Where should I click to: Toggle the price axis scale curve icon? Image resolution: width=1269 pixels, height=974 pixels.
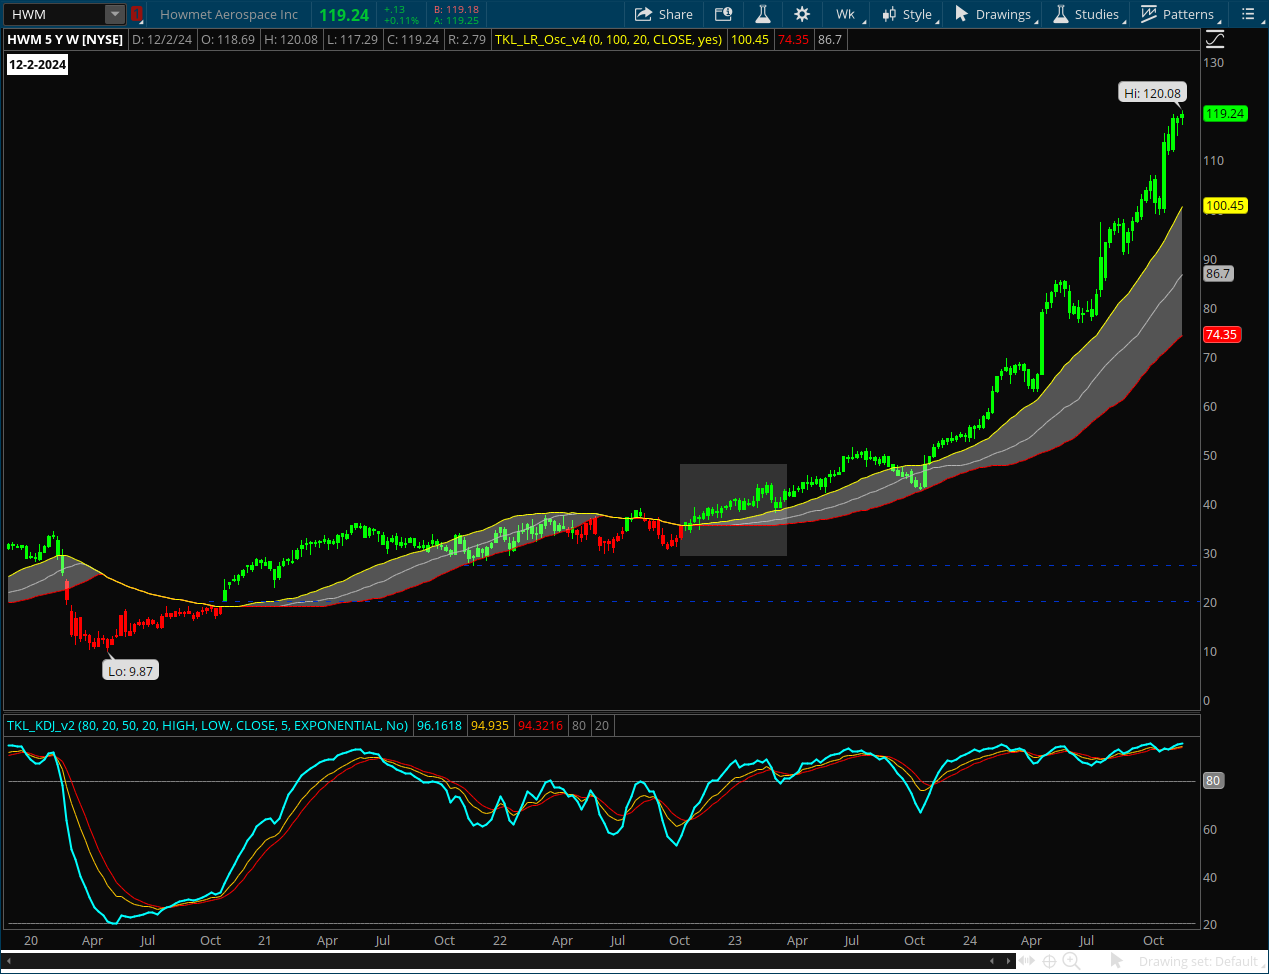pyautogui.click(x=1215, y=40)
